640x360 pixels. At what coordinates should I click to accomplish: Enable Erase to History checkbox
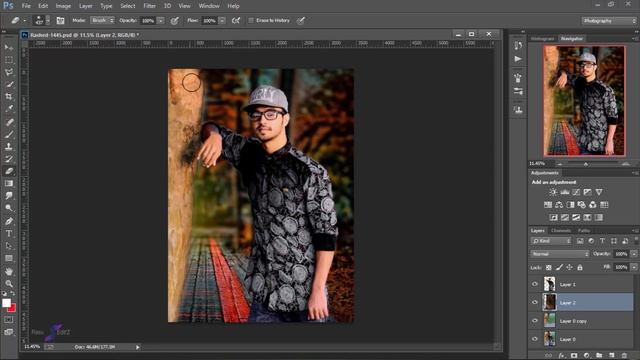click(x=251, y=20)
